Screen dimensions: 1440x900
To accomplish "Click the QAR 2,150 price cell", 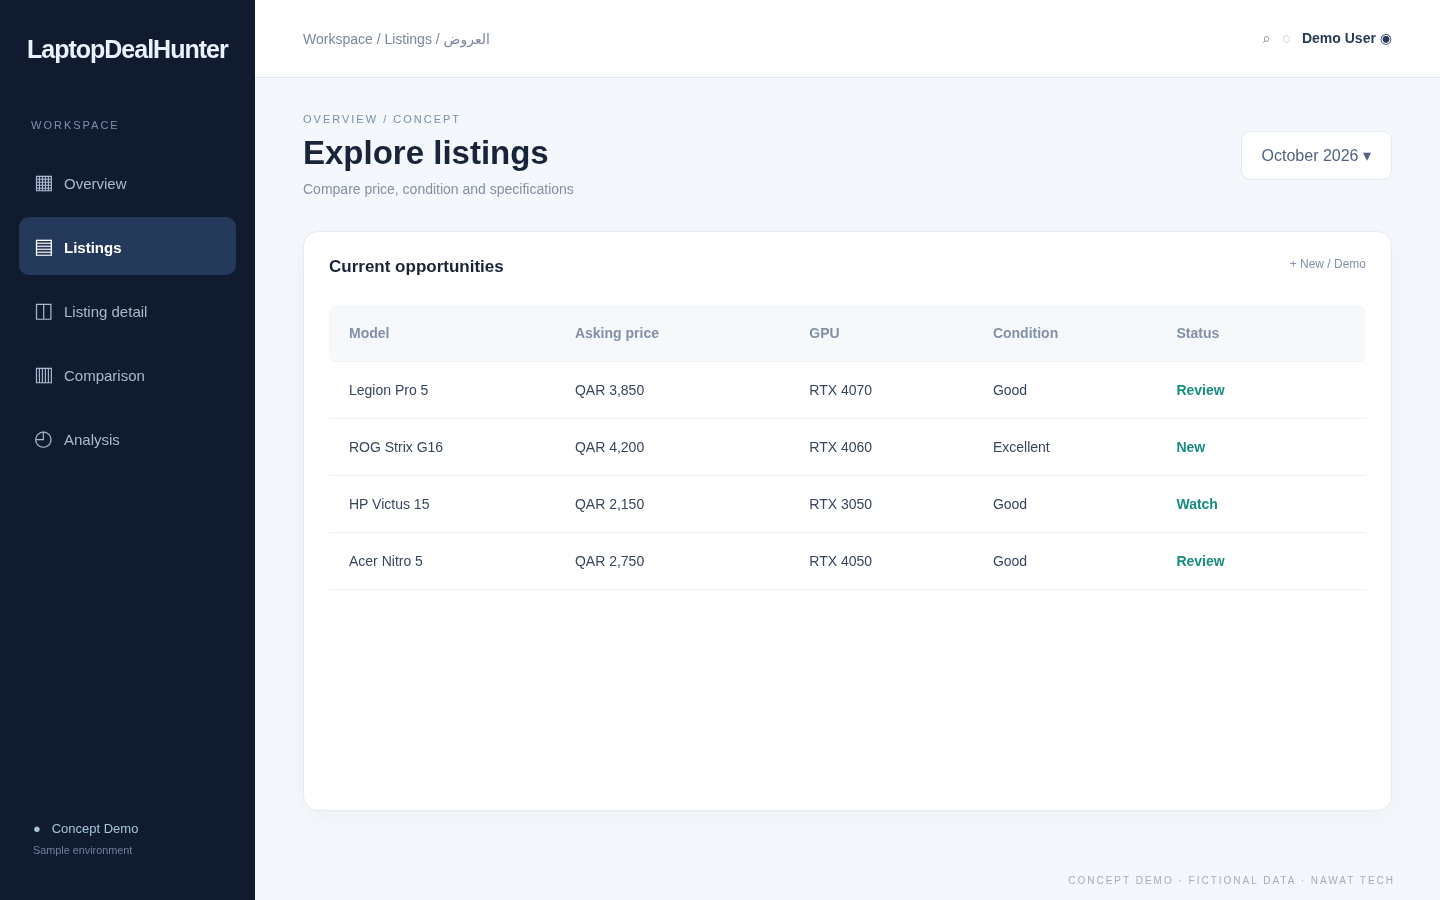I will tap(609, 504).
